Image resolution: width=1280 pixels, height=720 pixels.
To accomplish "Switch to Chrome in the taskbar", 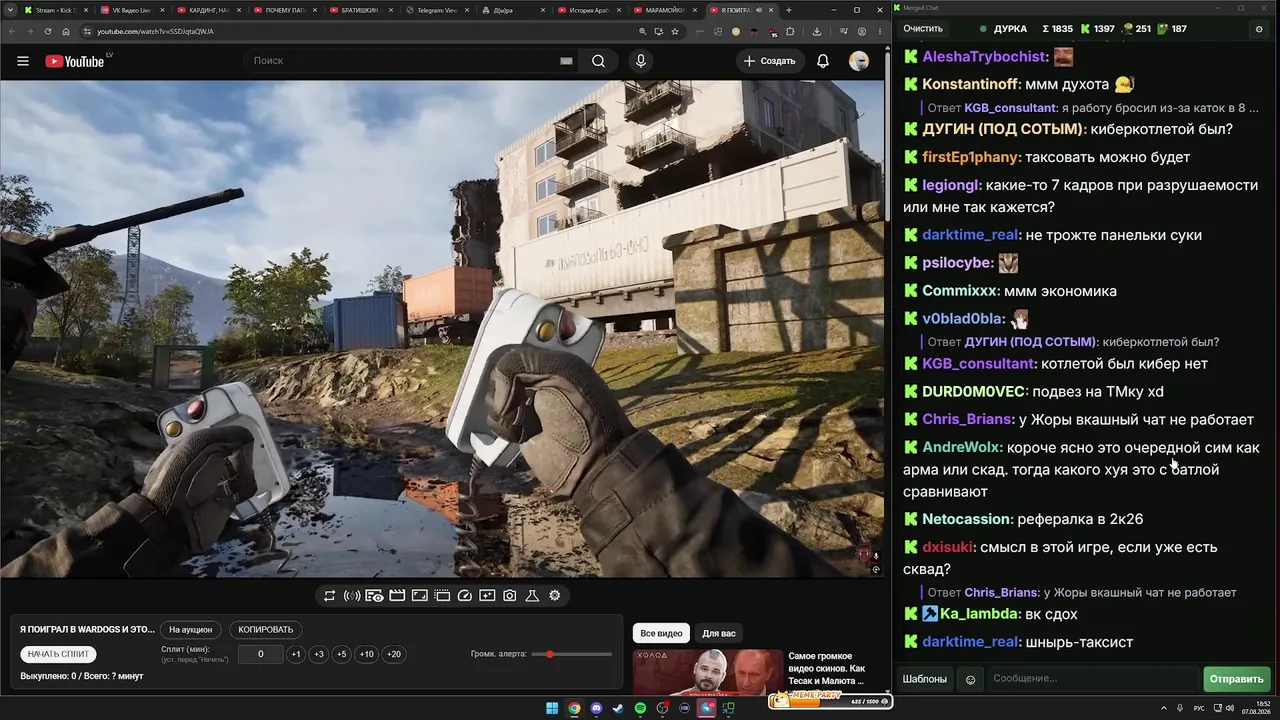I will pyautogui.click(x=574, y=709).
